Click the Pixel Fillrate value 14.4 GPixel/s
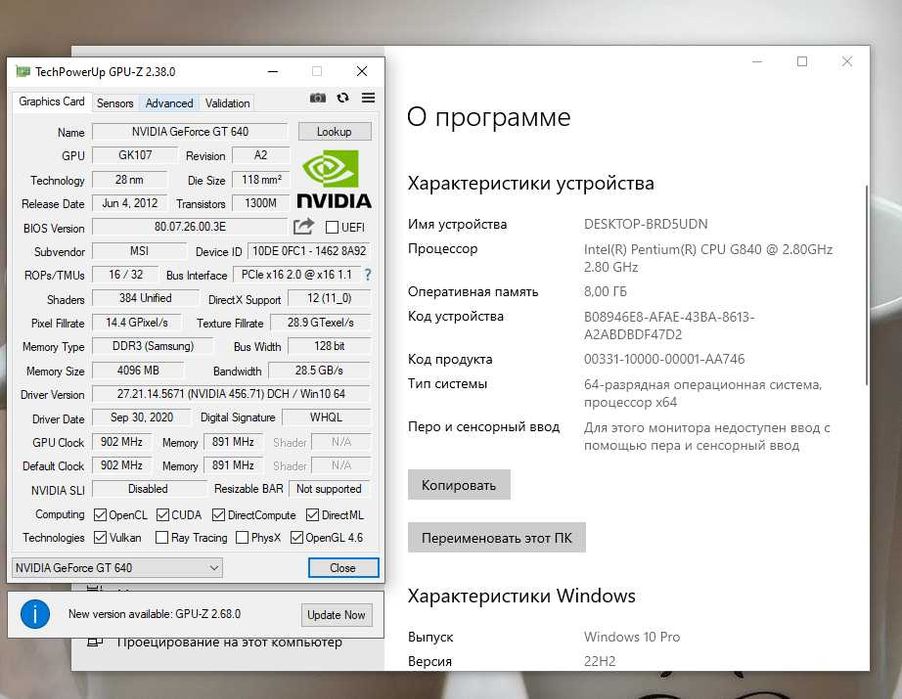 [137, 323]
